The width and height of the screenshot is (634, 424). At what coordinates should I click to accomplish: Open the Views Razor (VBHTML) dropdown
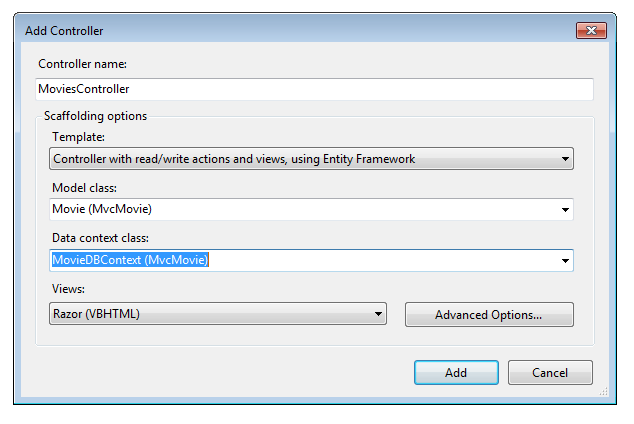point(210,314)
